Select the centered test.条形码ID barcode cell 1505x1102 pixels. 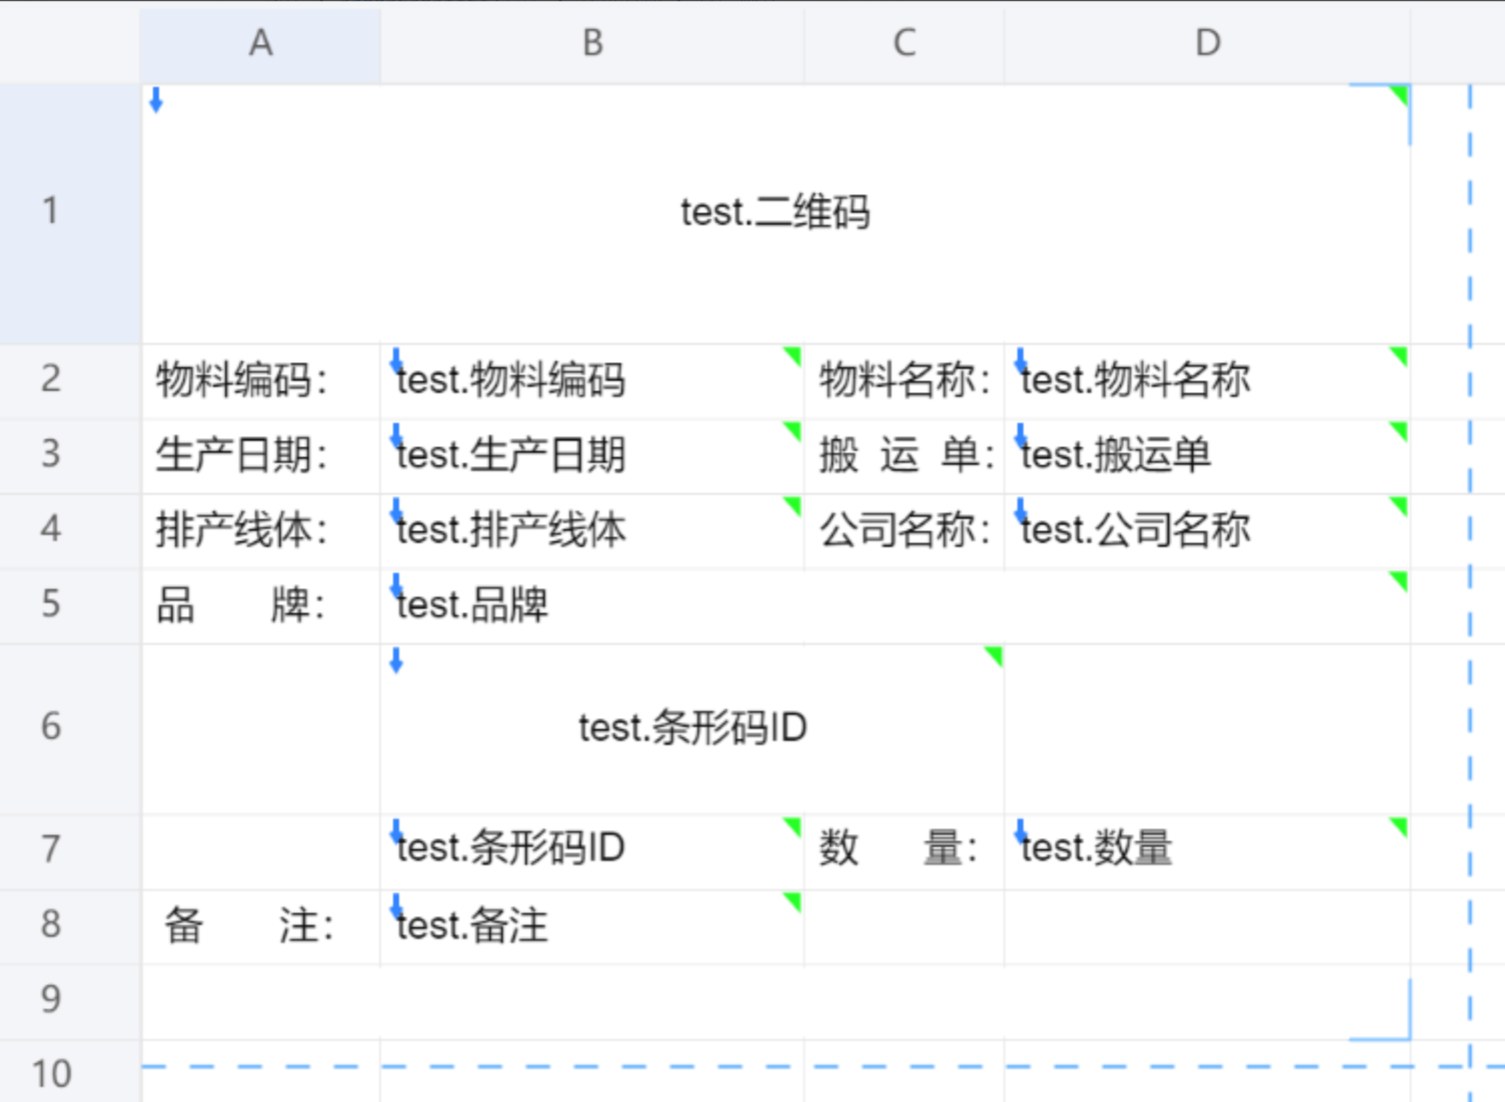[692, 728]
